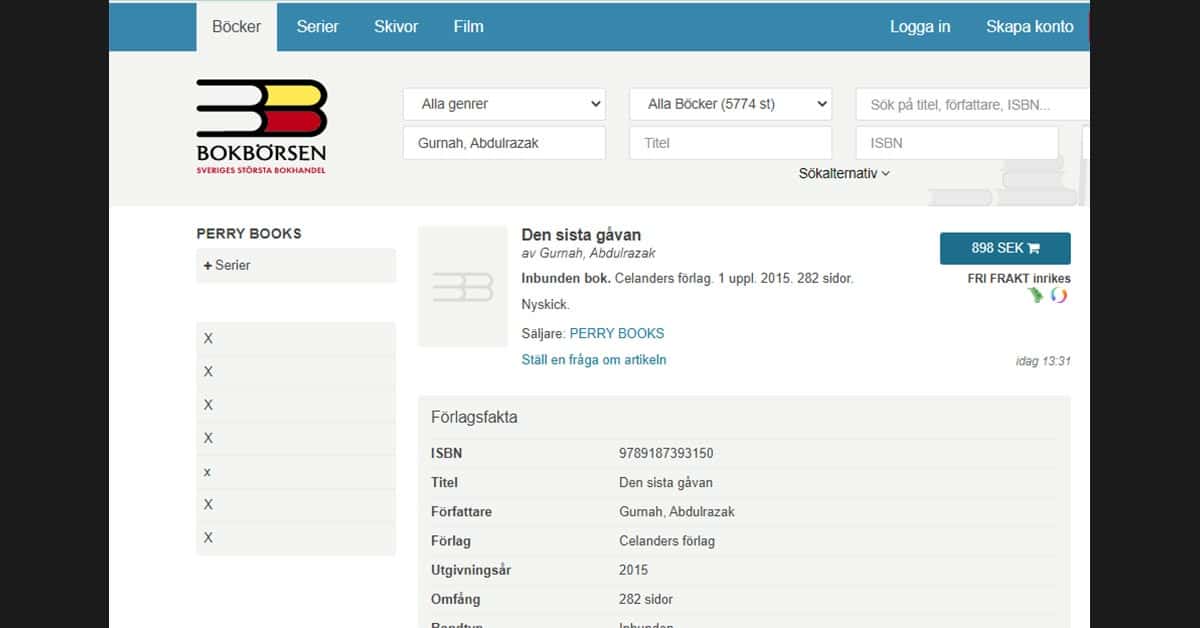Go to the Film tab
This screenshot has height=628, width=1200.
click(x=468, y=27)
